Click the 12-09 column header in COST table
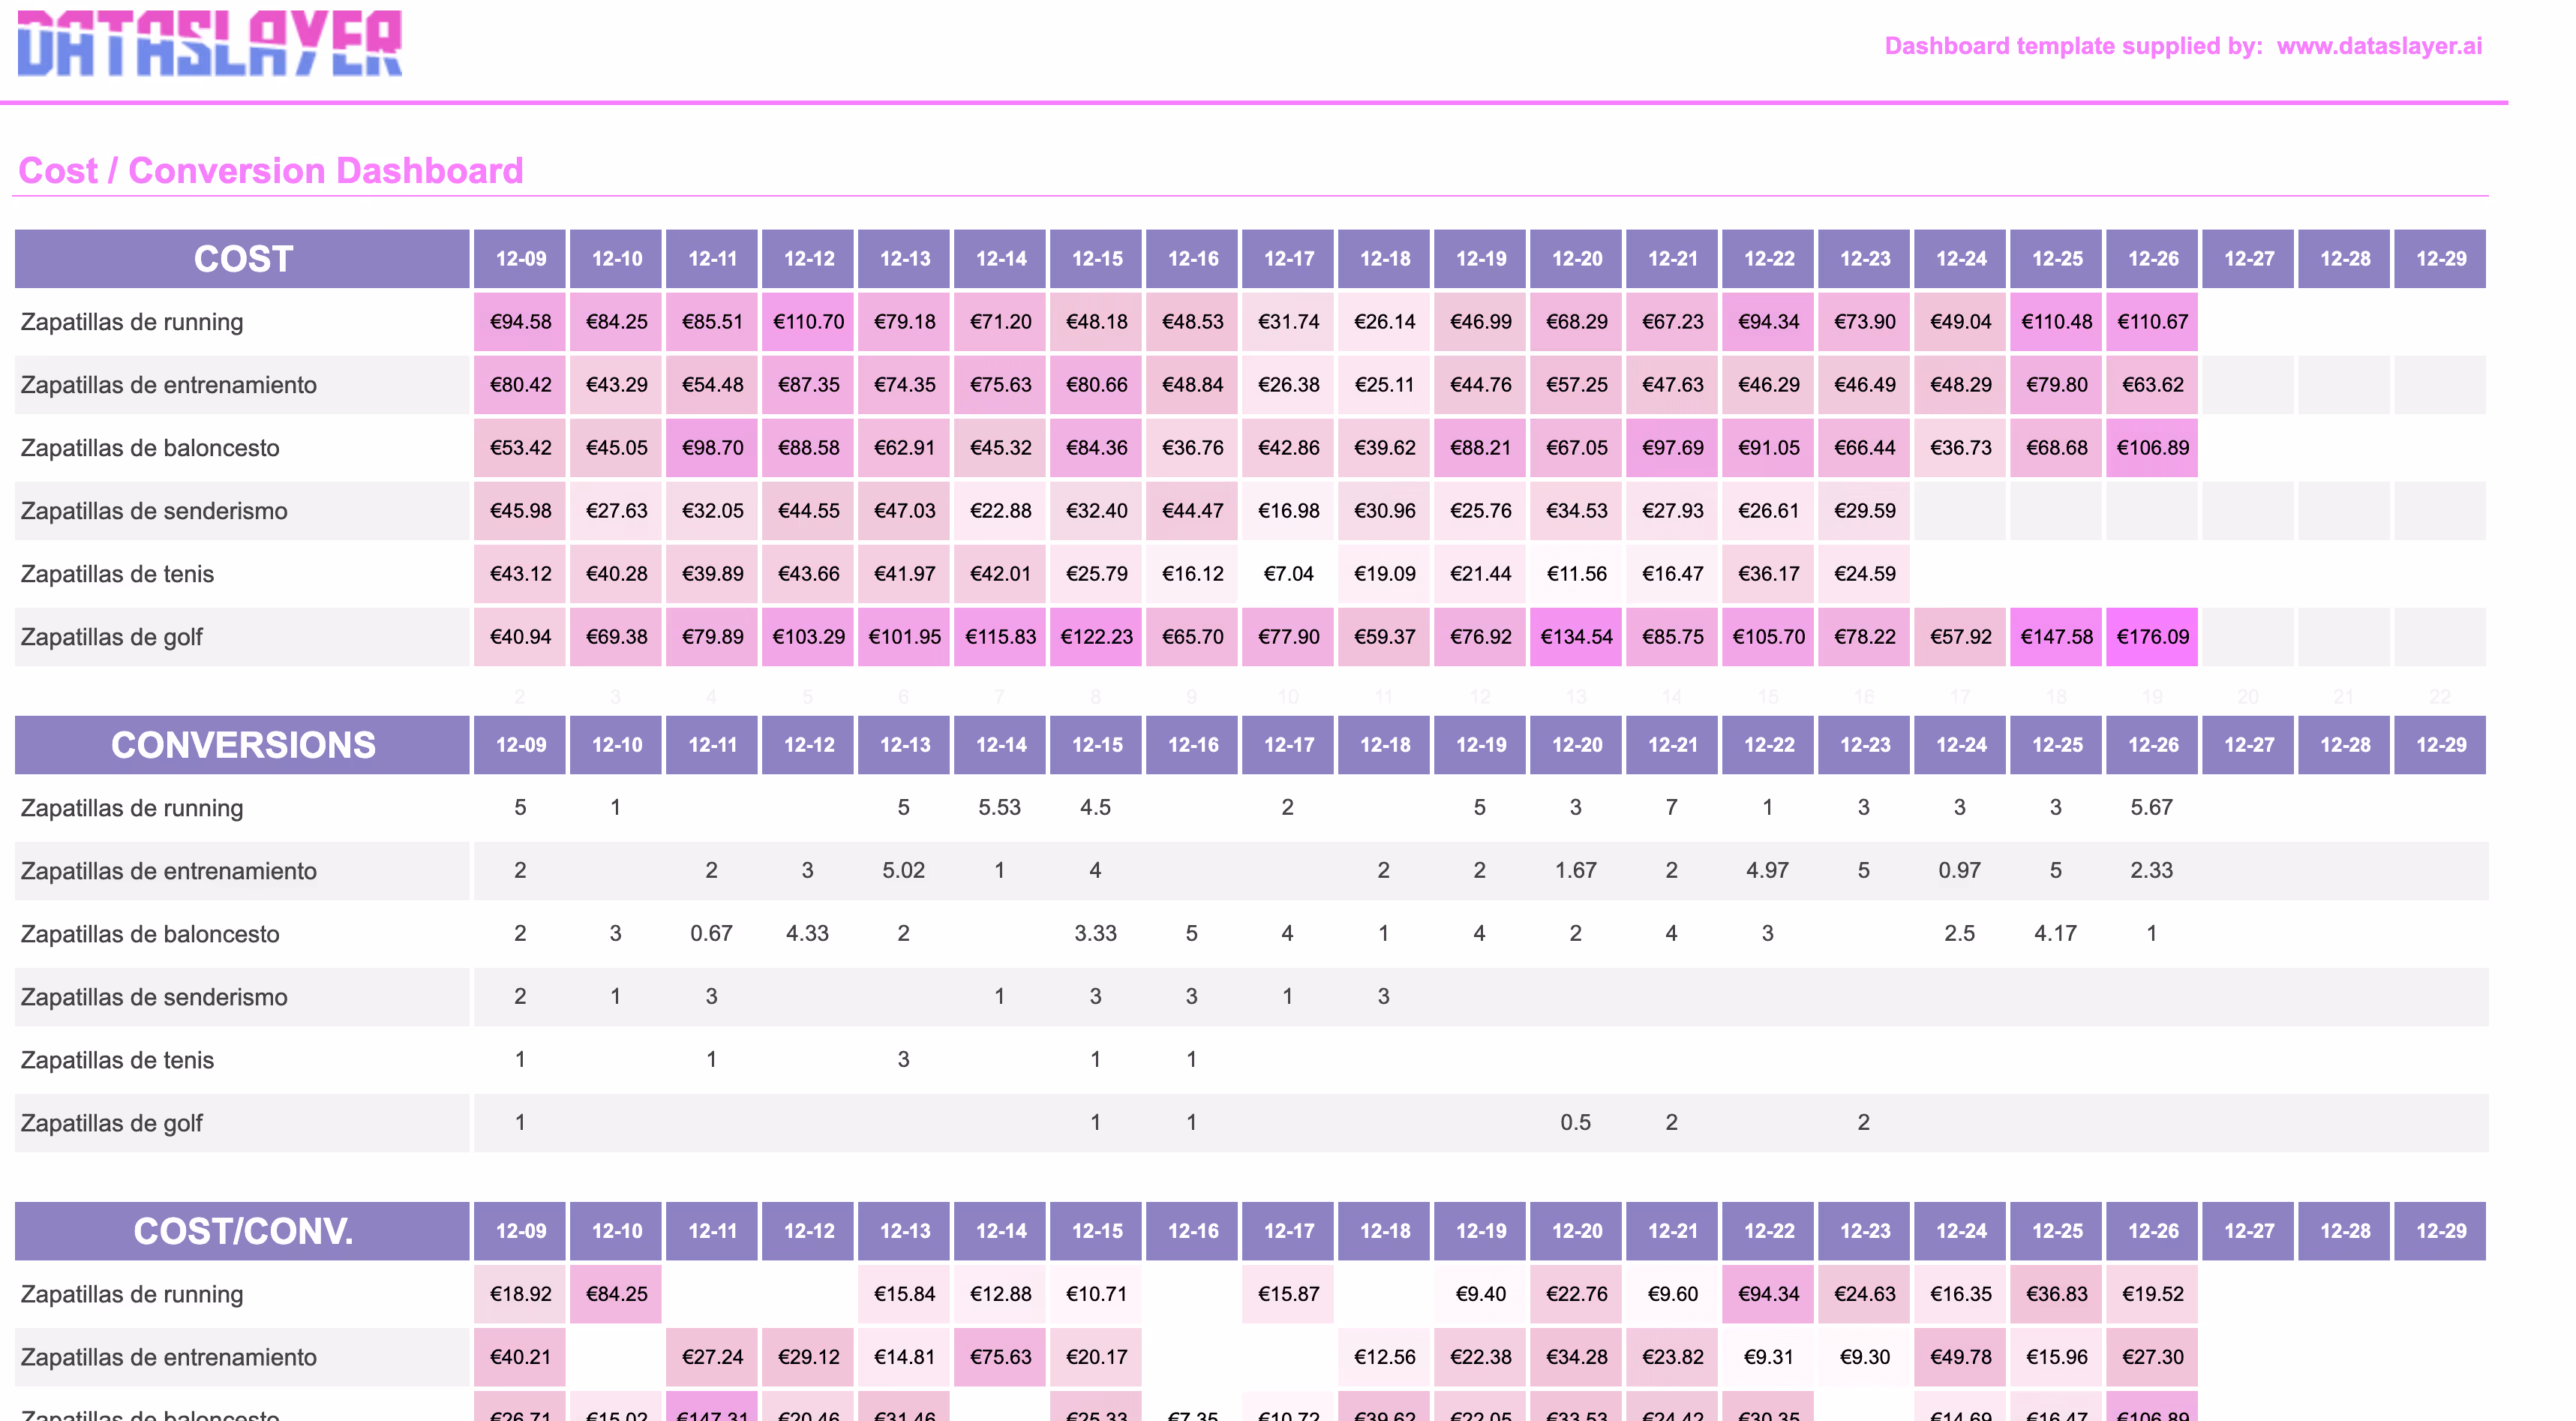Screen dimensions: 2576x1421 tap(520, 259)
